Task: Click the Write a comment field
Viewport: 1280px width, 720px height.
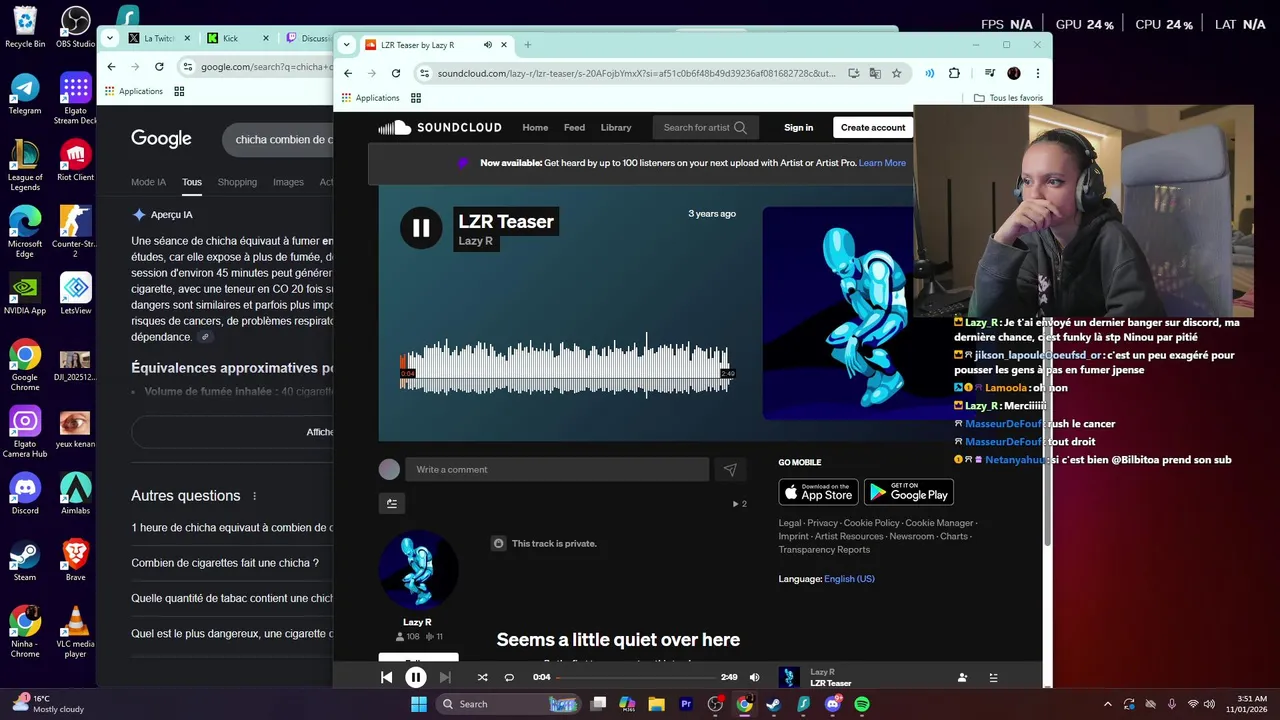Action: click(x=557, y=469)
